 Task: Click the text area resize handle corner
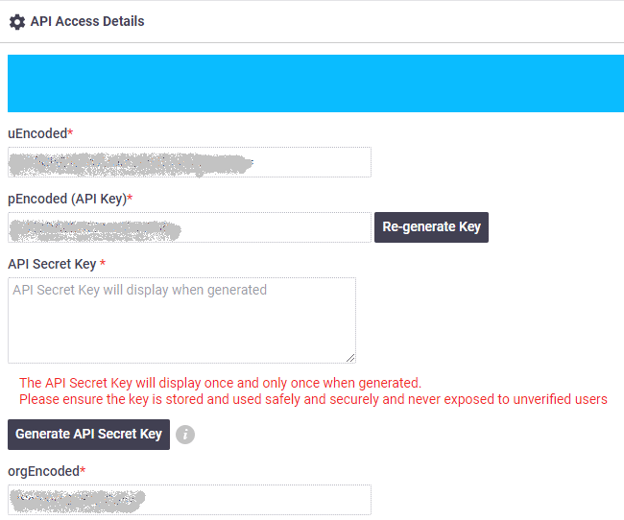(350, 358)
